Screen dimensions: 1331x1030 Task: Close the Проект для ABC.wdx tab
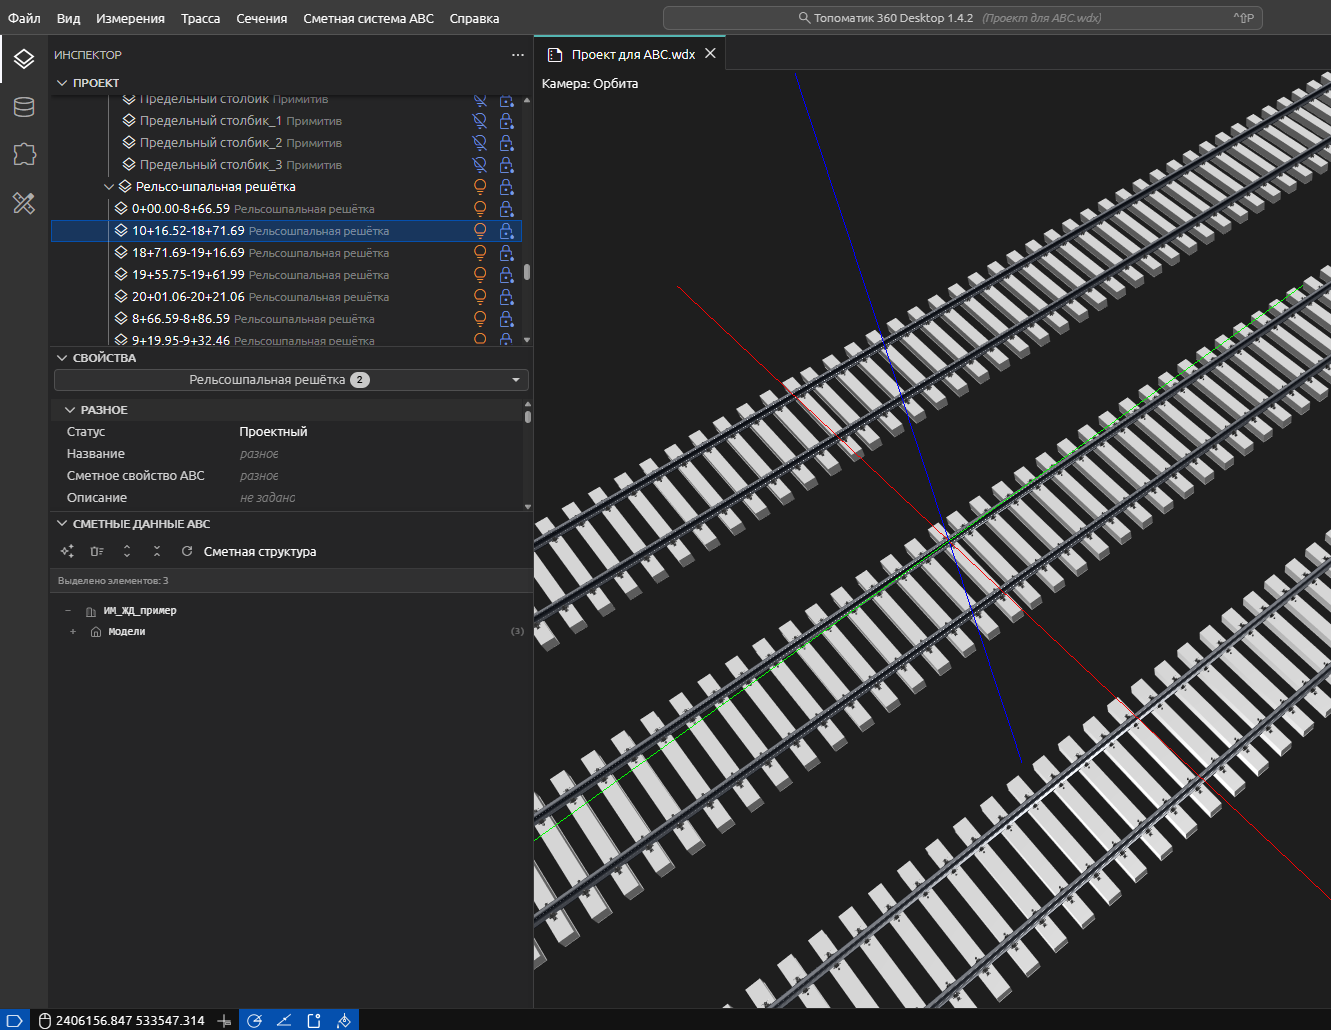click(710, 54)
